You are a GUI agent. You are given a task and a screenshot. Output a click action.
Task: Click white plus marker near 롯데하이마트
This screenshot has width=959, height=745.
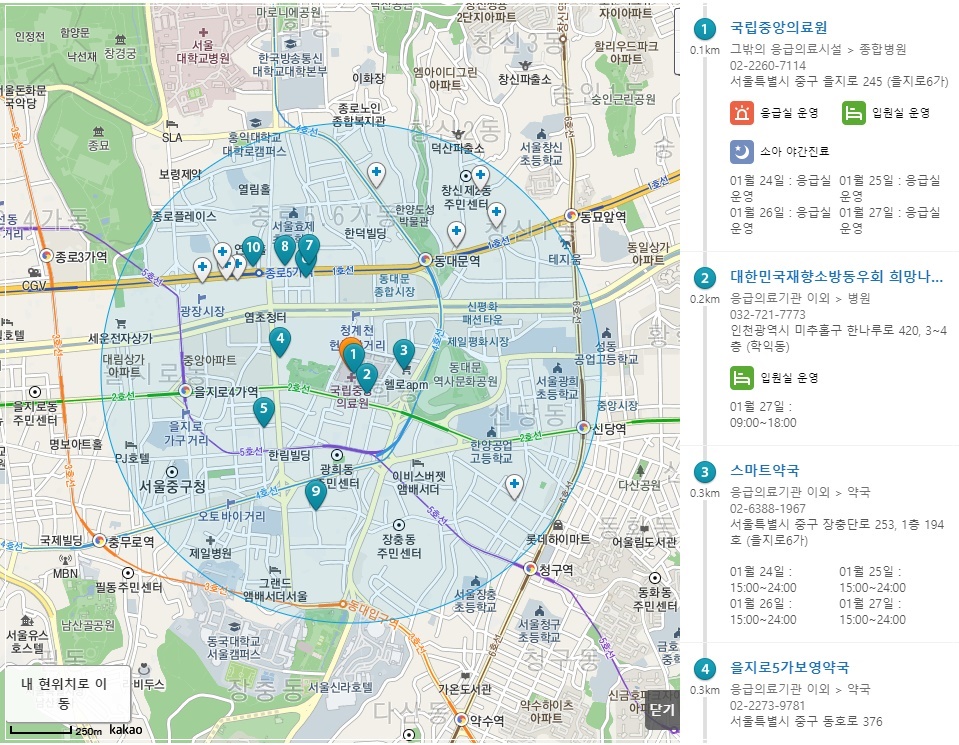514,486
